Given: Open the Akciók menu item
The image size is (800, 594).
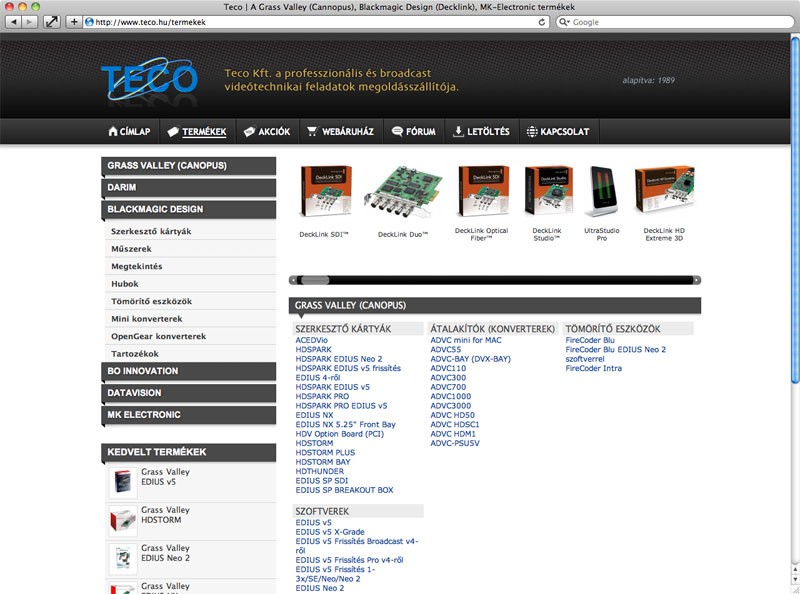Looking at the screenshot, I should [x=266, y=132].
